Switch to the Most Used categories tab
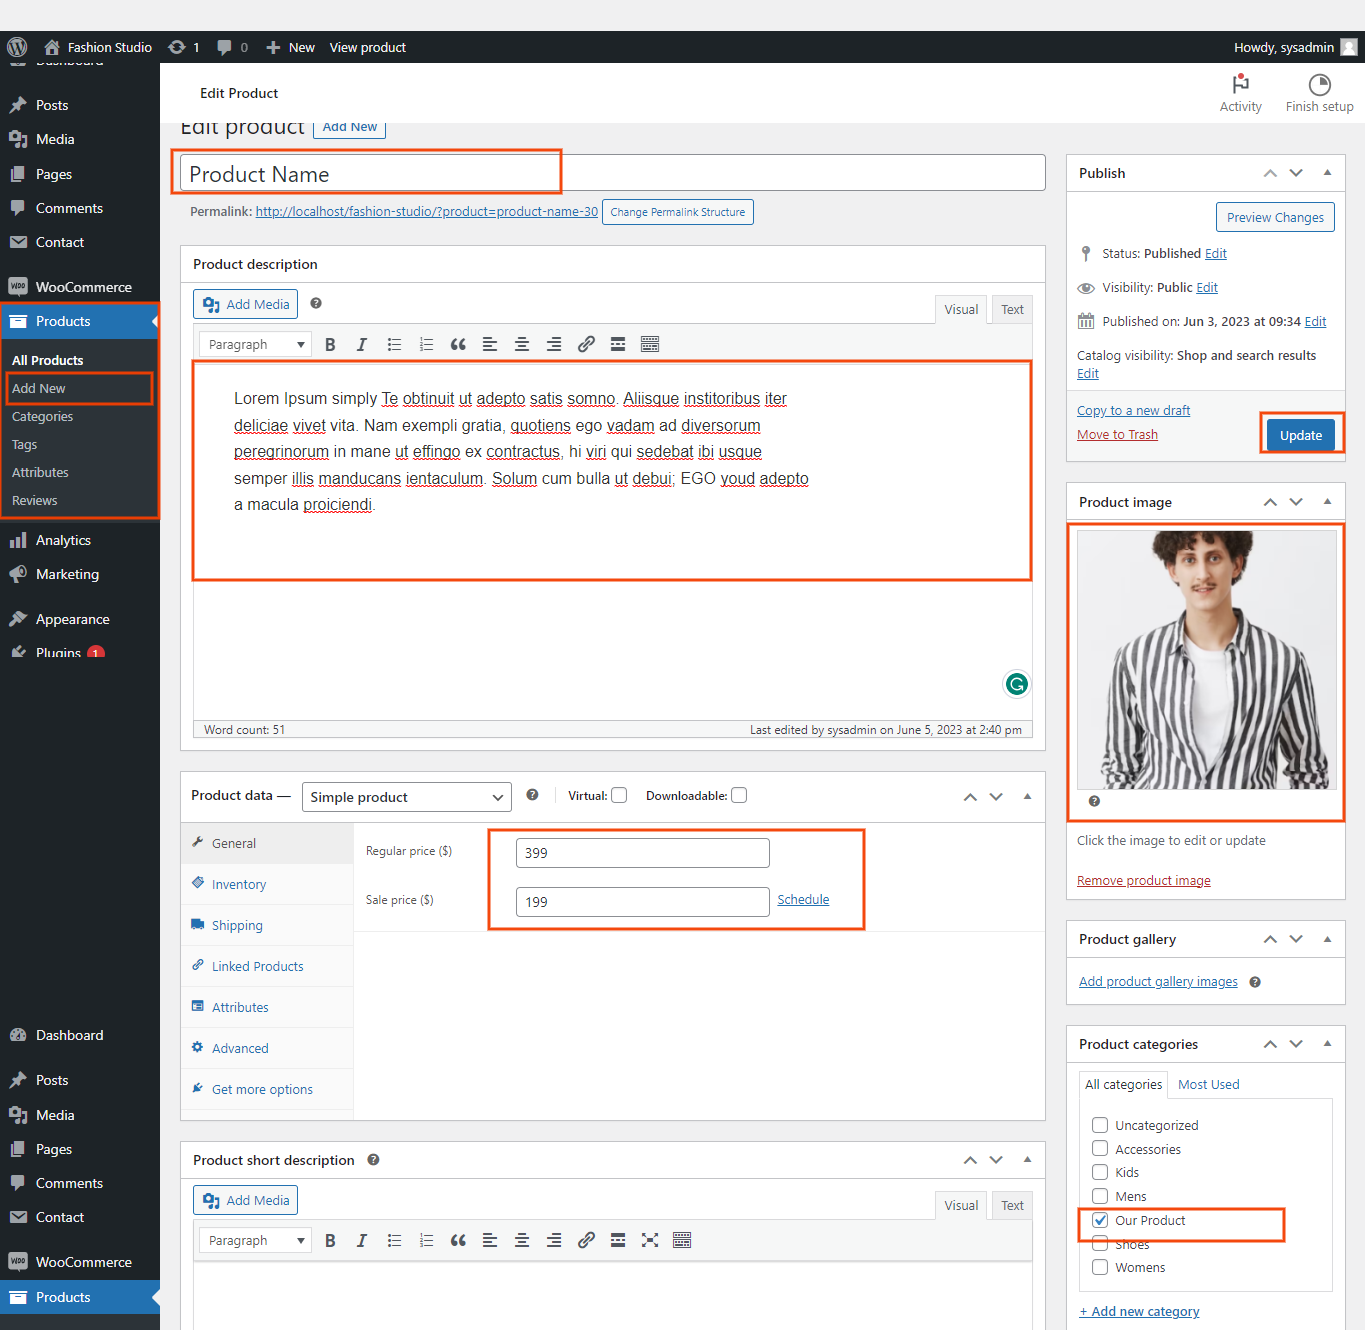 (1208, 1085)
